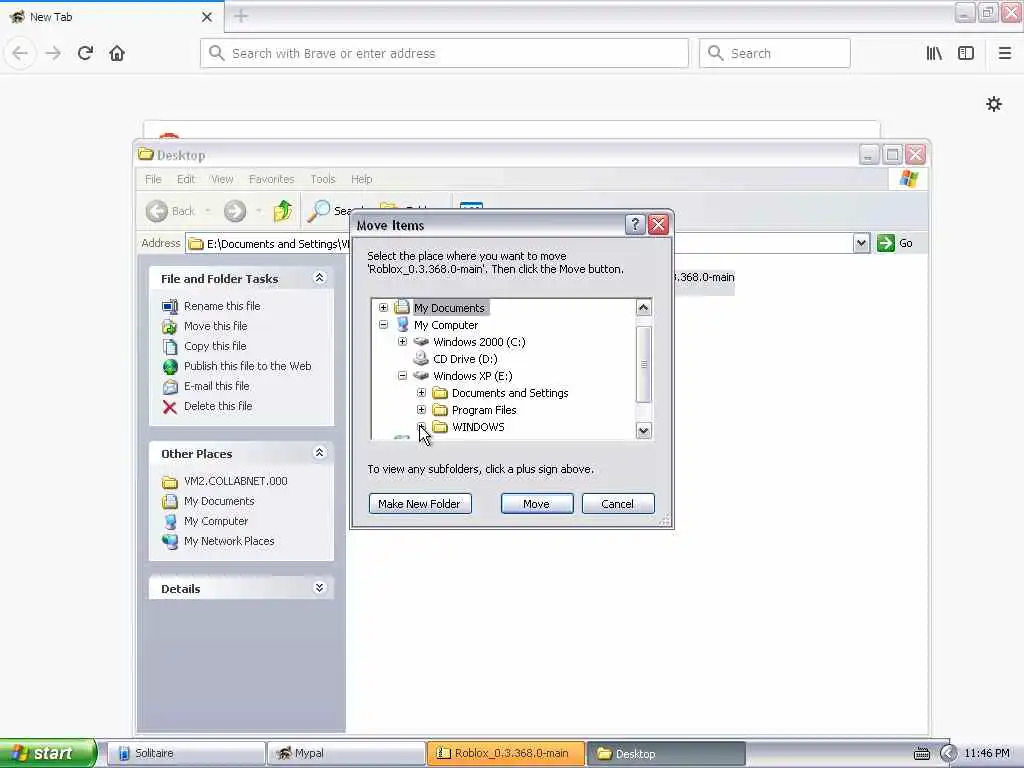
Task: Collapse File and Folder Tasks panel
Action: [319, 278]
